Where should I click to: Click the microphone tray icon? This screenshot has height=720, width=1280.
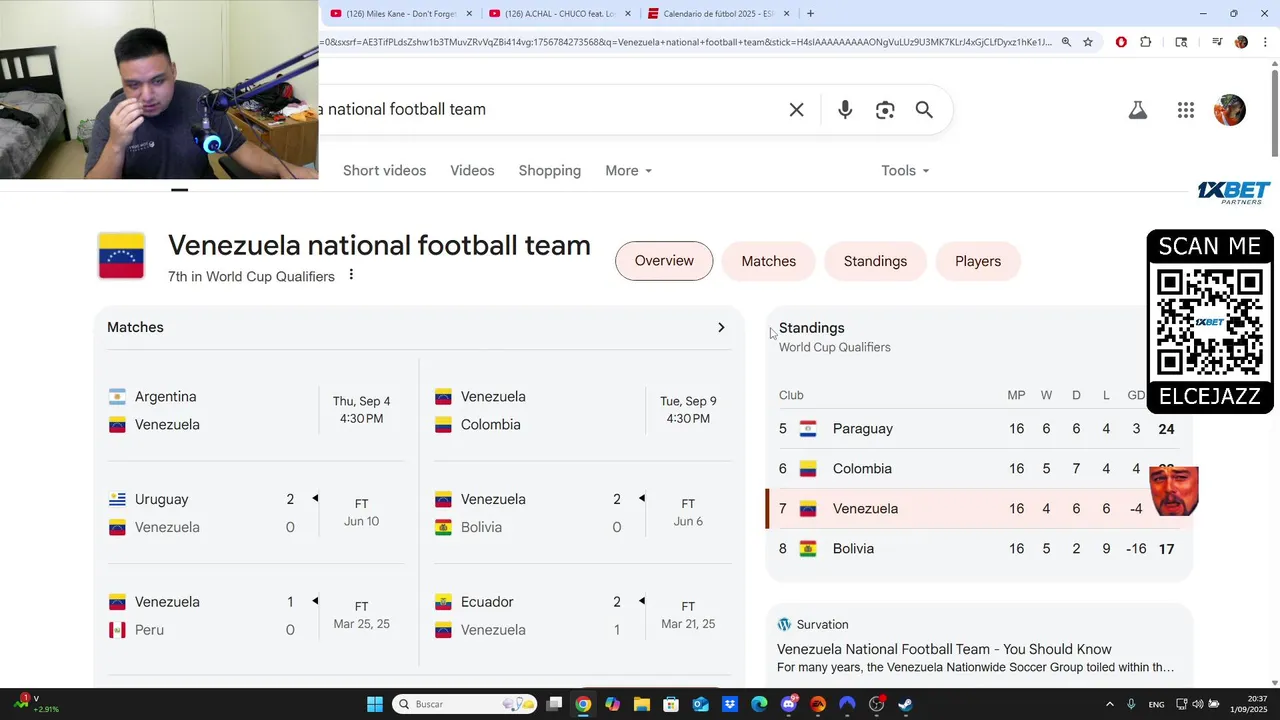pyautogui.click(x=1131, y=704)
